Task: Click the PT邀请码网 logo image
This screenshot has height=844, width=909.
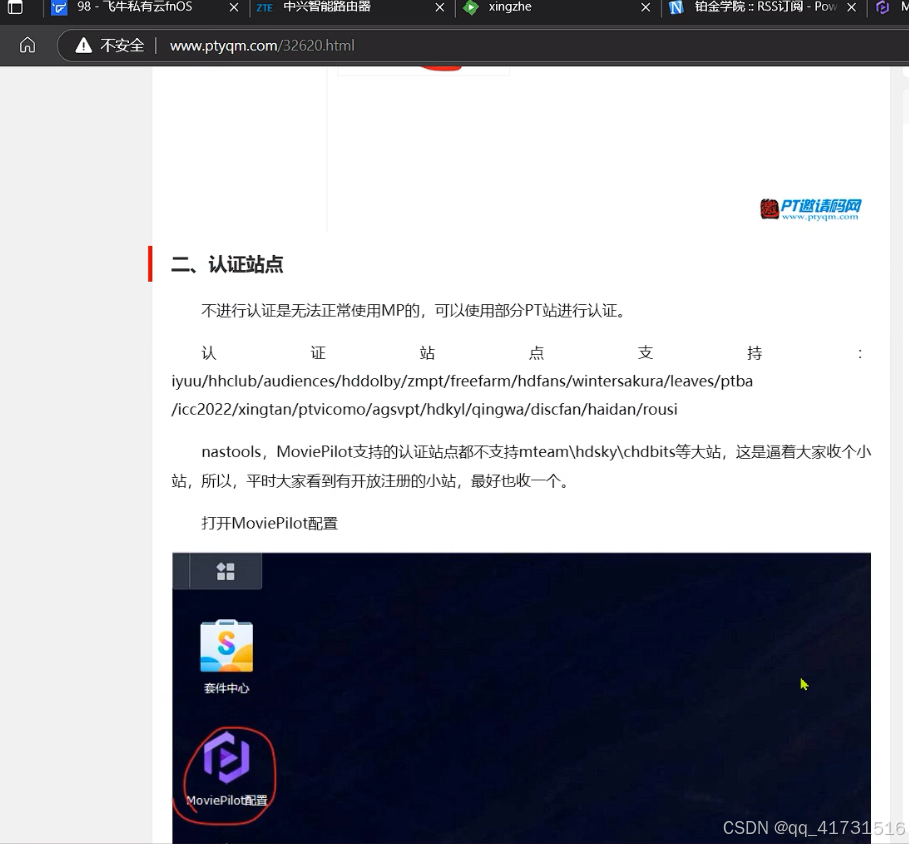Action: 810,209
